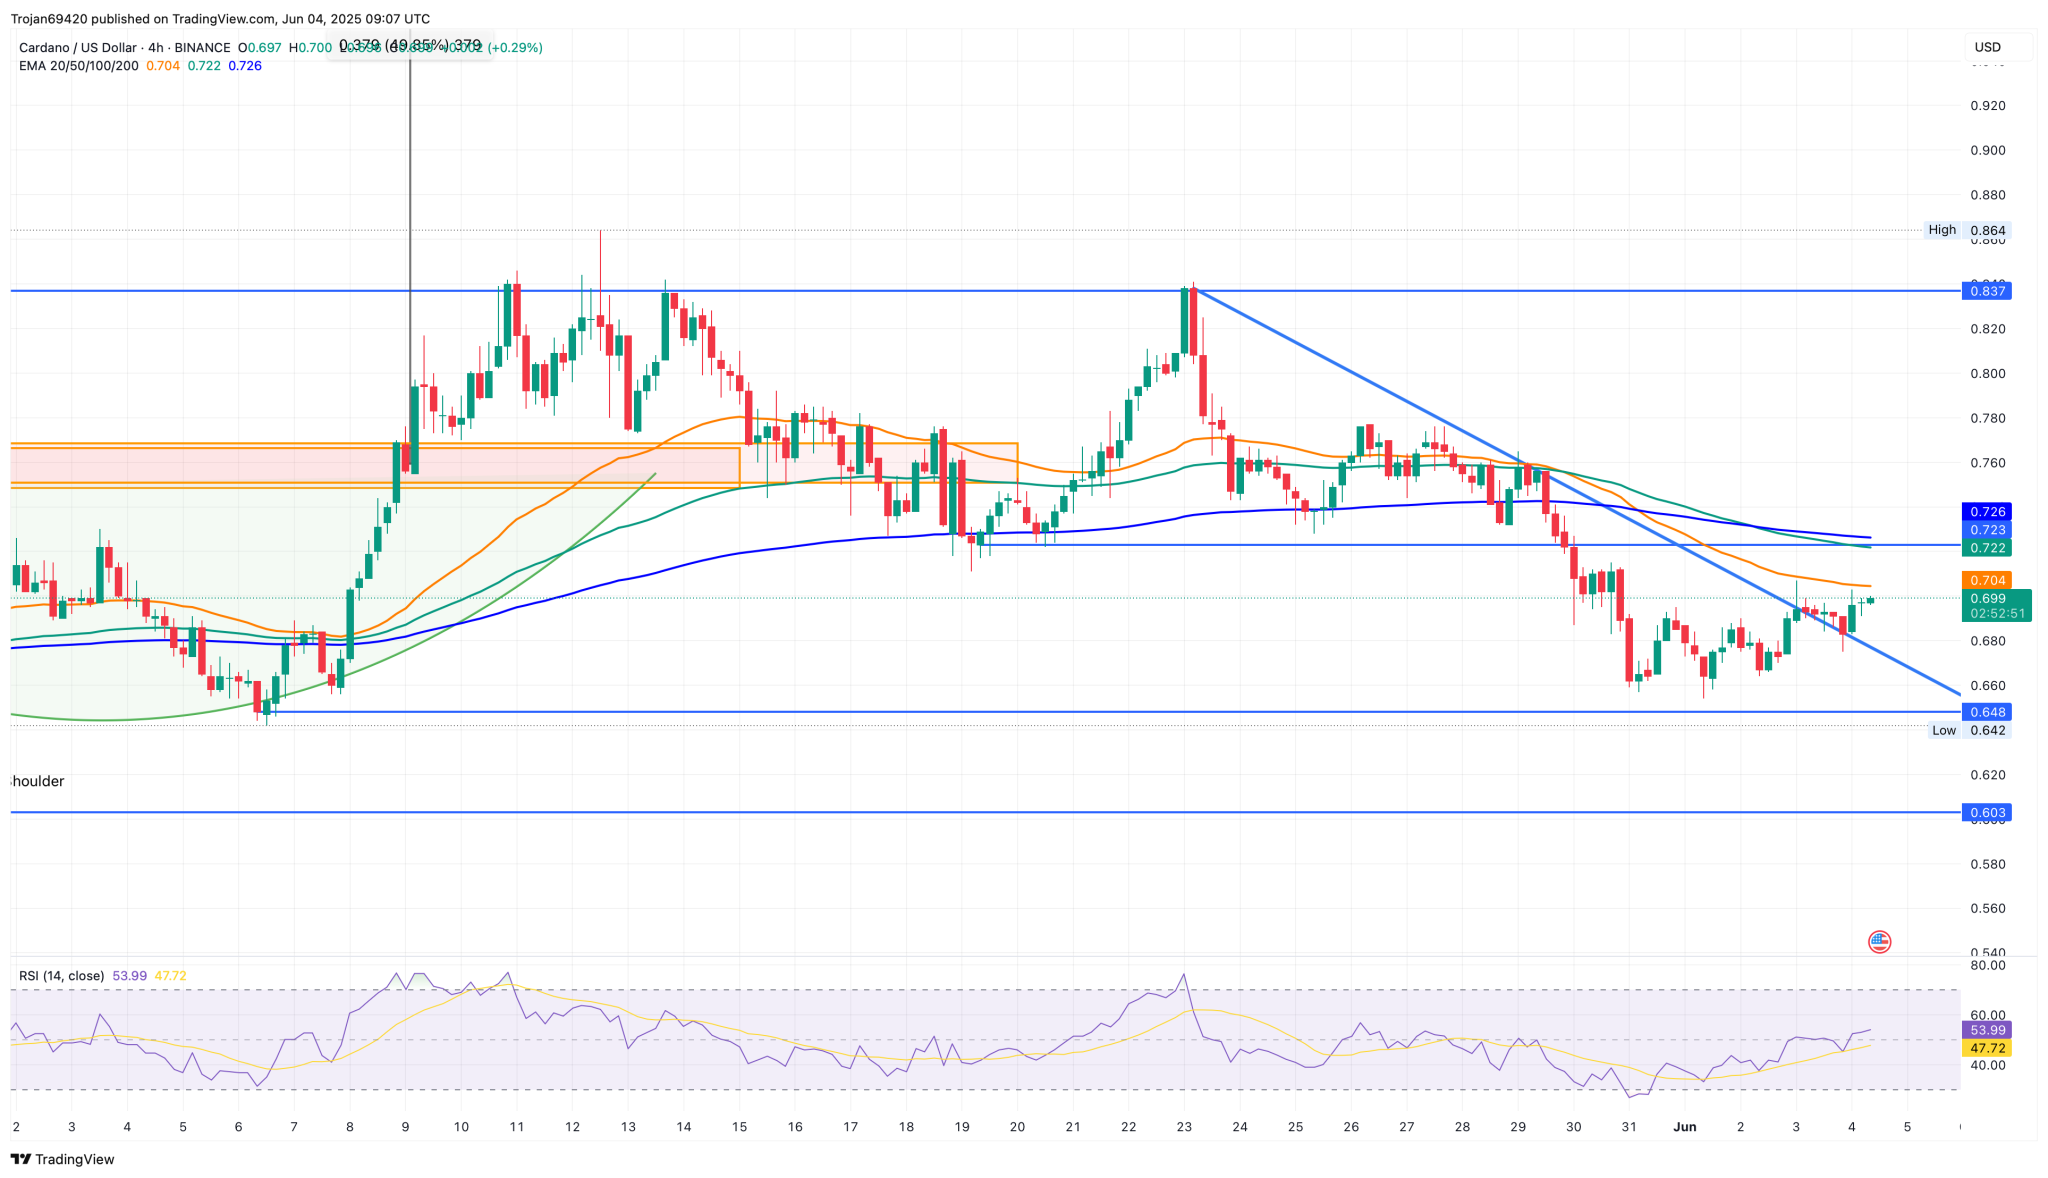Click the purple 53.99 value in RSI legend
The height and width of the screenshot is (1178, 2048).
[130, 976]
